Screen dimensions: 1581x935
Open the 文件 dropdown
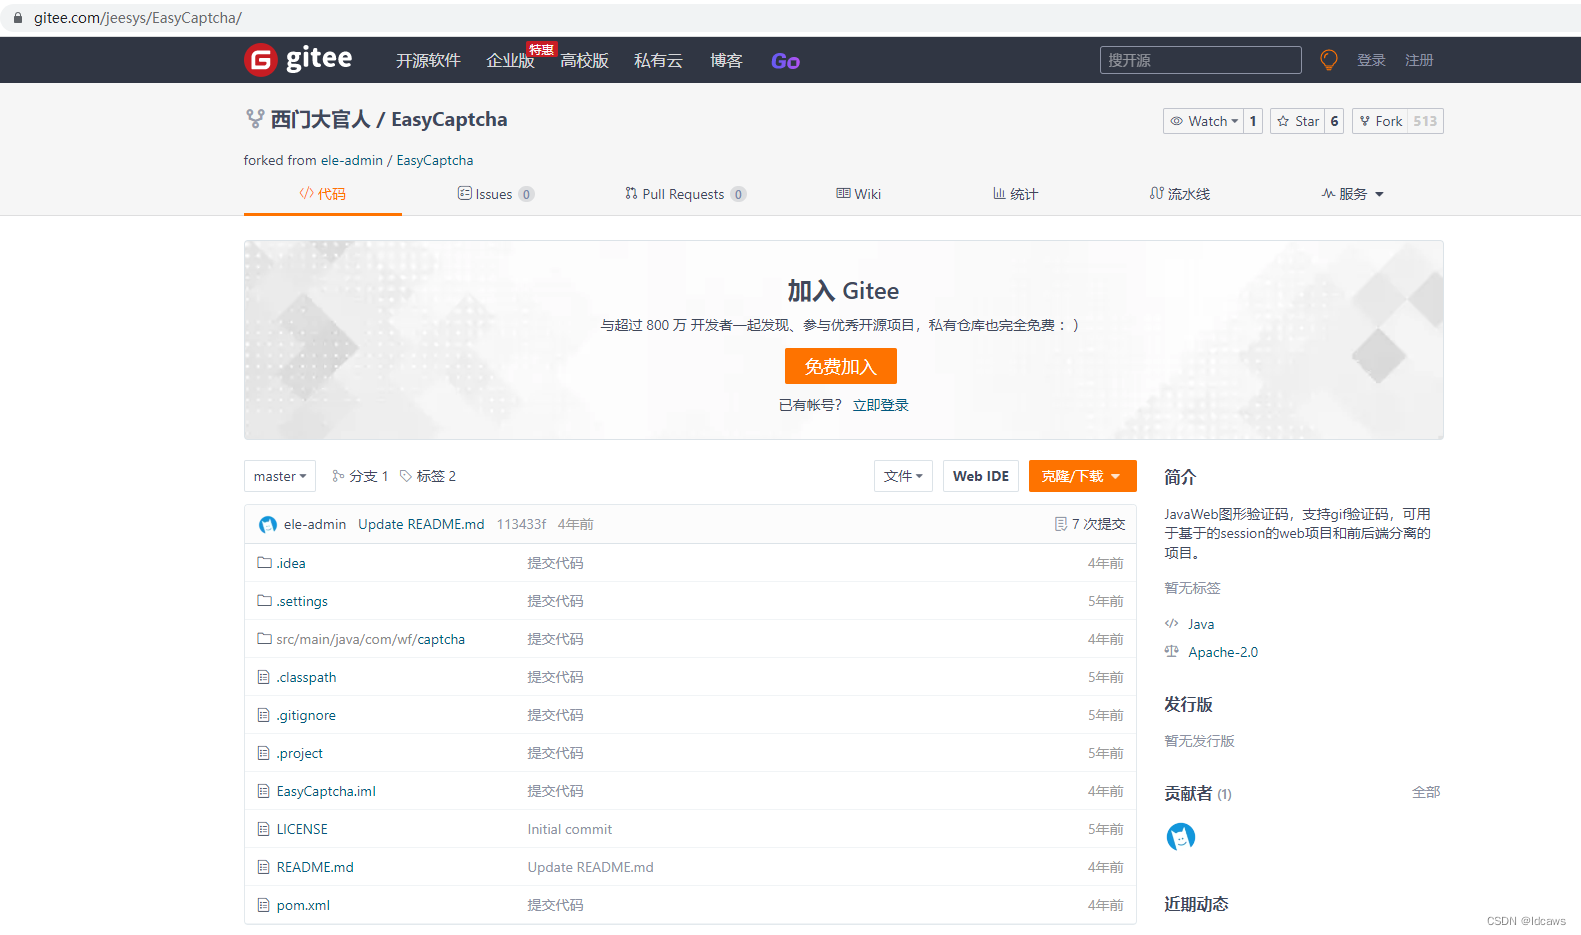pos(903,476)
